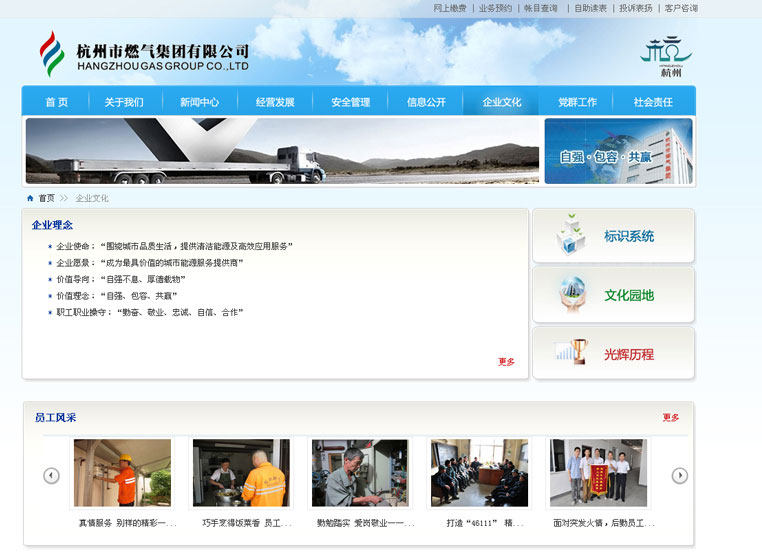Open the 社会责任 navigation item
762x555 pixels.
tap(653, 102)
